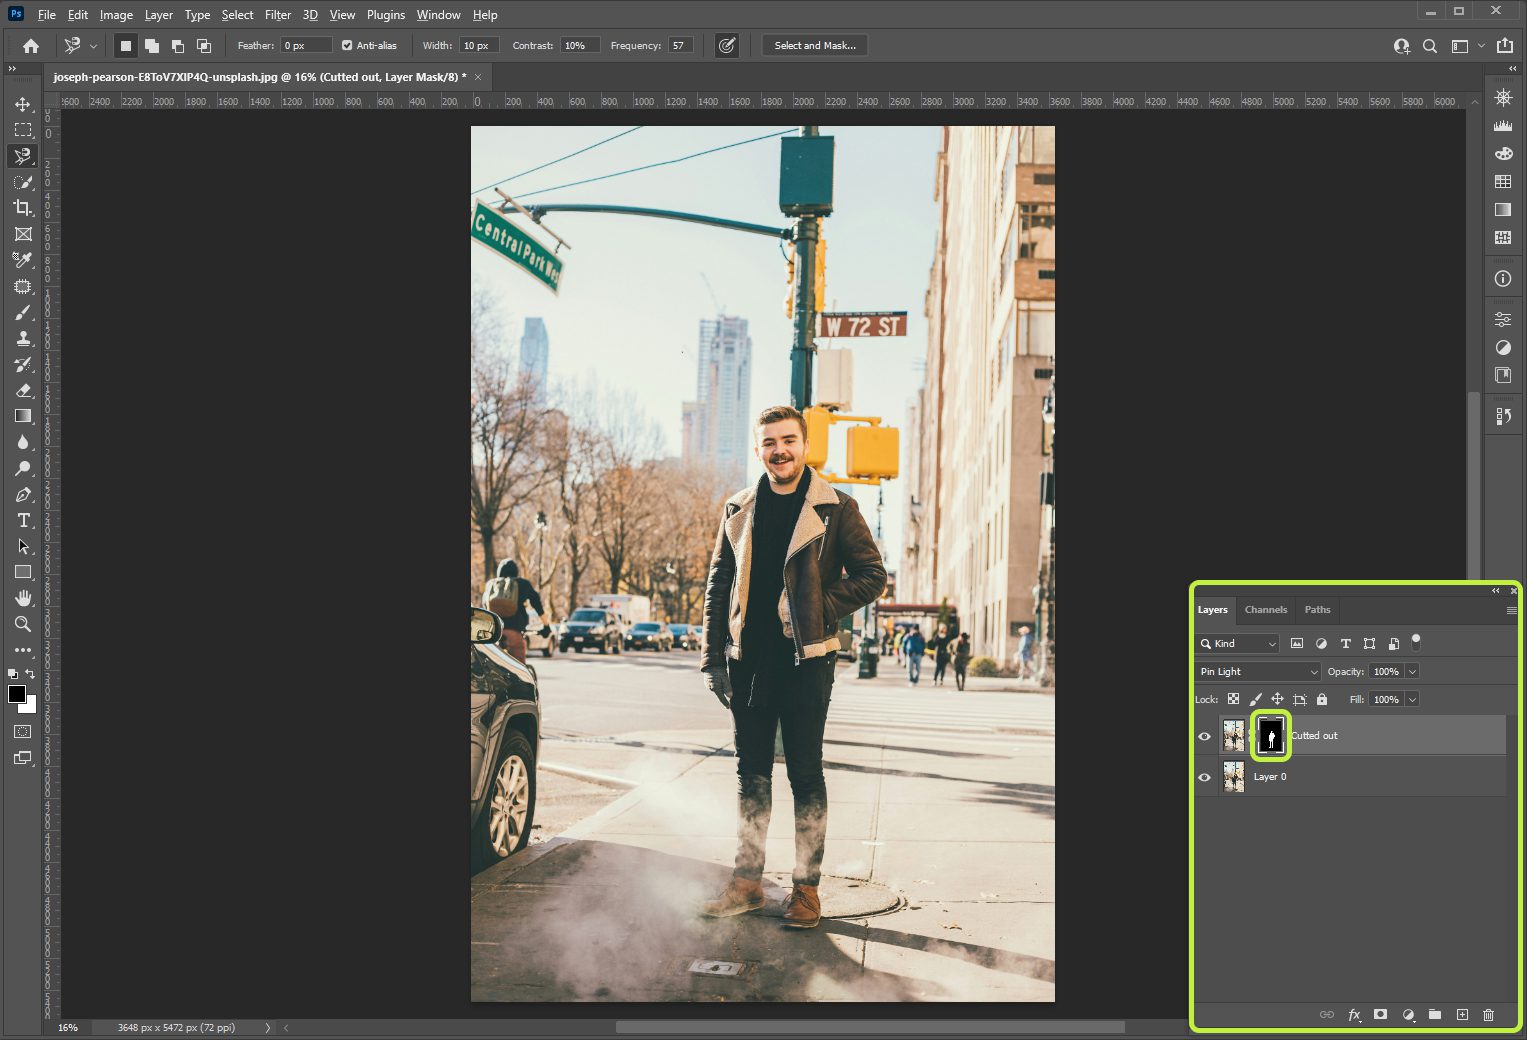Viewport: 1527px width, 1040px height.
Task: Select the Horizontal Type tool
Action: click(x=23, y=520)
